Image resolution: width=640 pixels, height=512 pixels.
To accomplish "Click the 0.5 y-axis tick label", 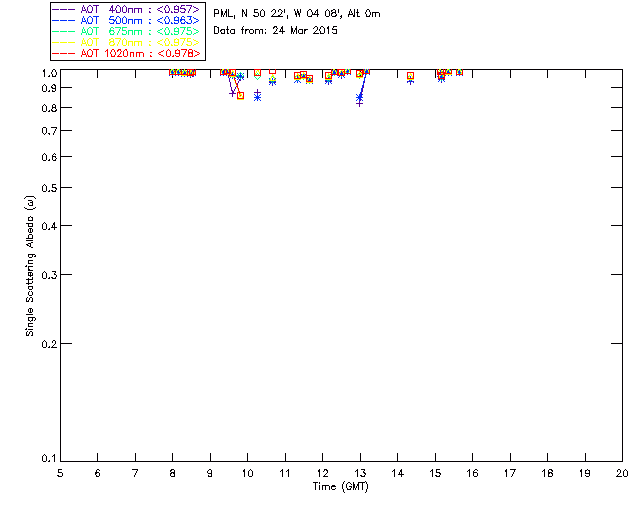I will (x=51, y=188).
